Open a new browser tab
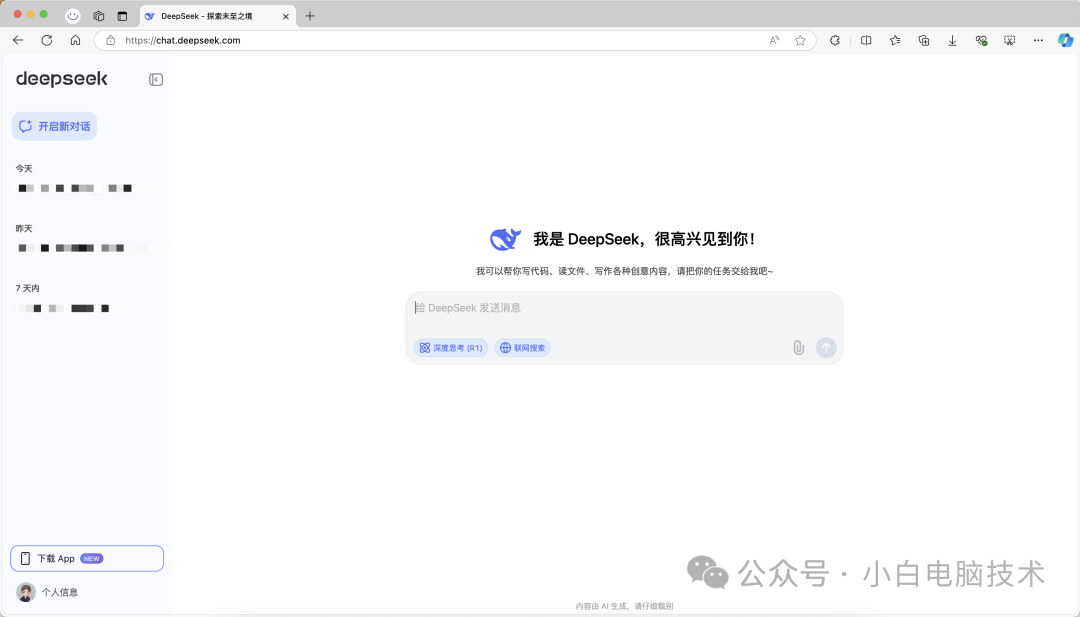The image size is (1080, 617). coord(310,16)
